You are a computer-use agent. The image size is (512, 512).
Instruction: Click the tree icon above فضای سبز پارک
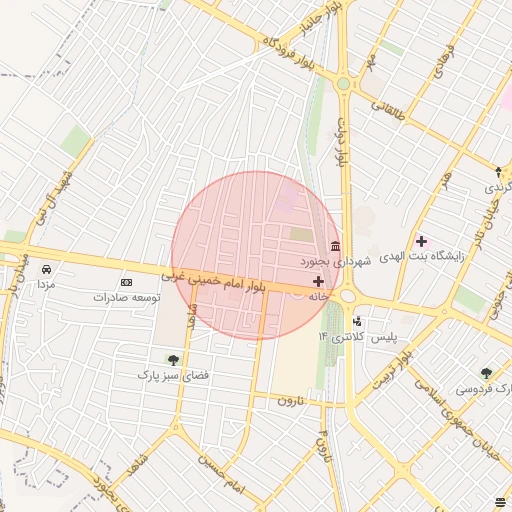coord(173,360)
